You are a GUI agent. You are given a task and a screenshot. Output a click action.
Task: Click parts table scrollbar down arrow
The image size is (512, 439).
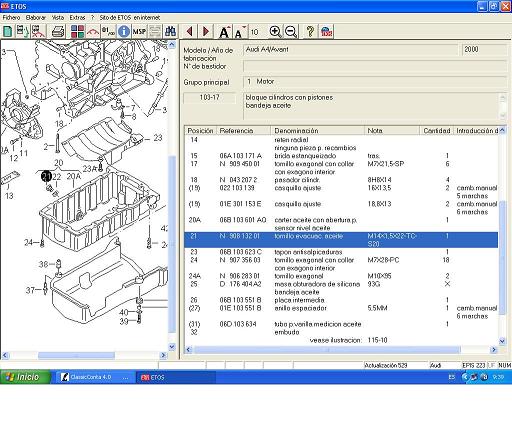click(502, 341)
